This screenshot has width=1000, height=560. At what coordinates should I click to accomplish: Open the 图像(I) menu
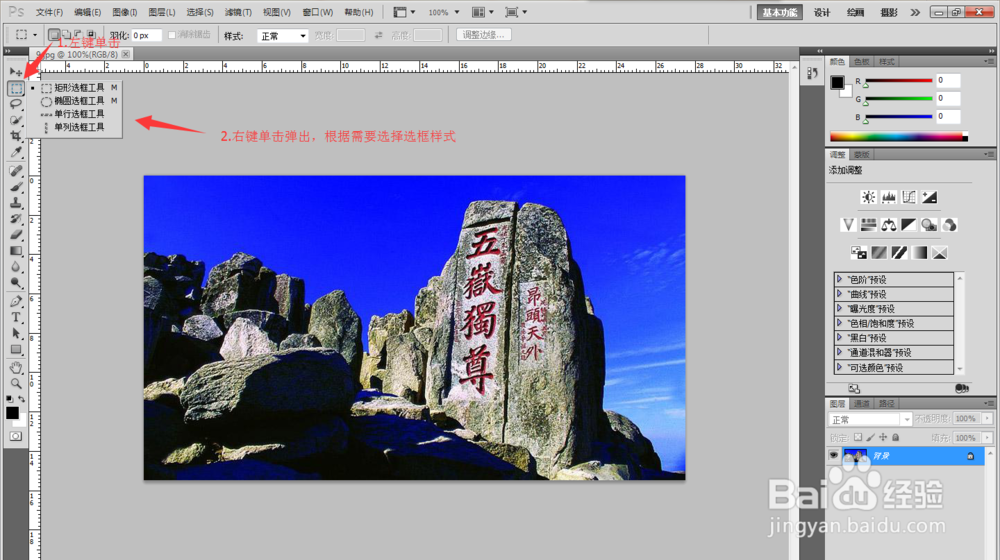(124, 12)
